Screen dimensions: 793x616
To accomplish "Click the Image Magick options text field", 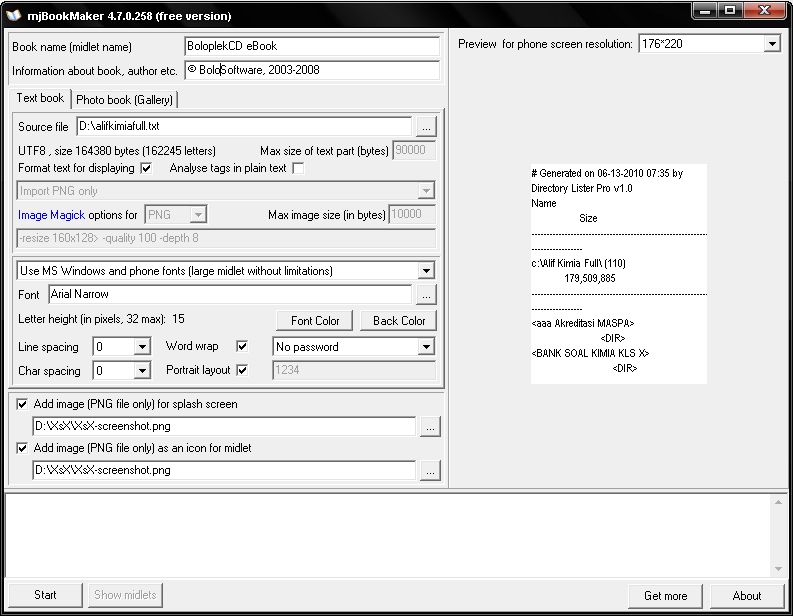I will pos(226,238).
